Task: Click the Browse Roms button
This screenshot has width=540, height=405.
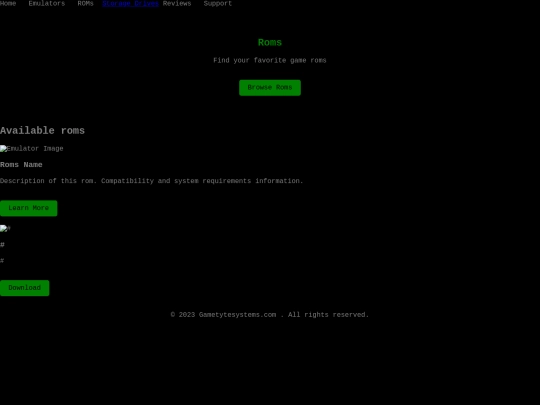Action: coord(270,88)
